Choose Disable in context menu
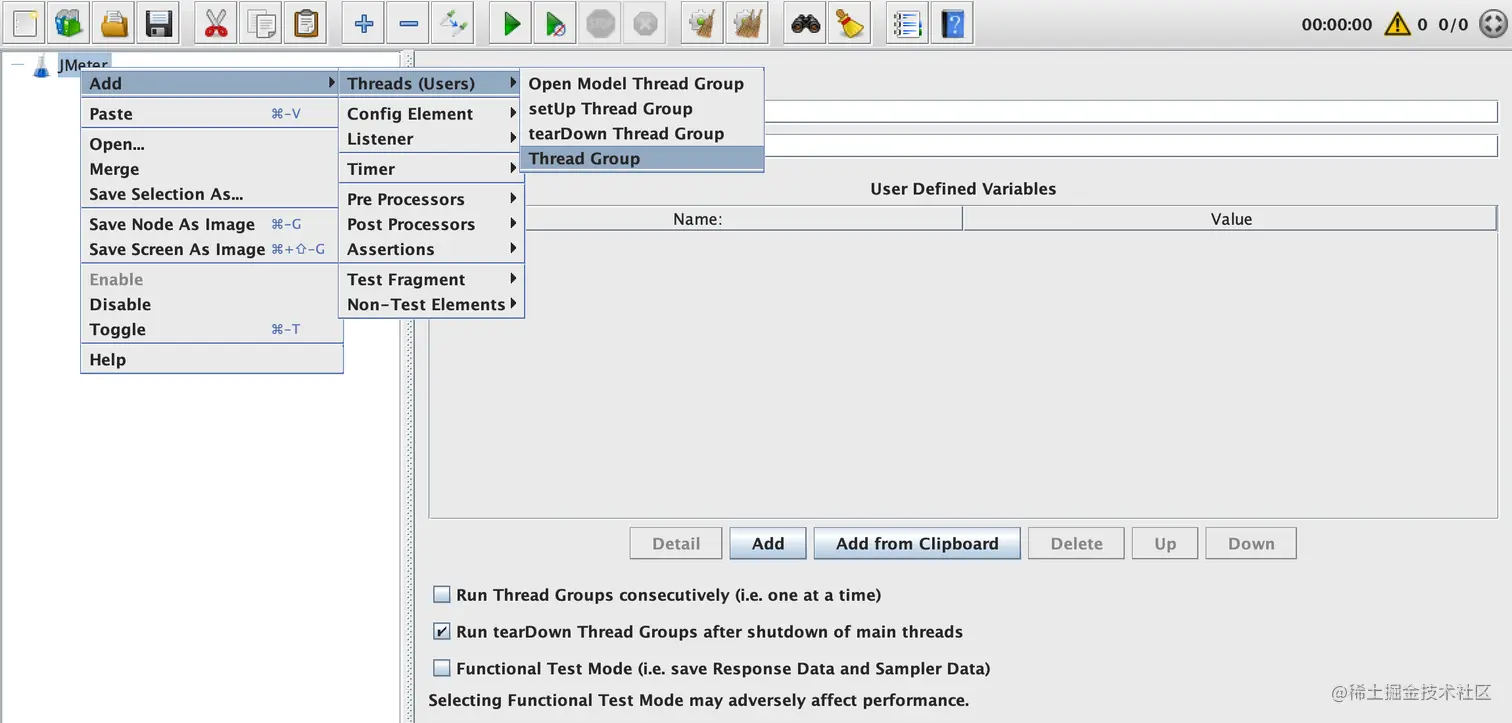Screen dimensions: 1512x723 point(210,304)
